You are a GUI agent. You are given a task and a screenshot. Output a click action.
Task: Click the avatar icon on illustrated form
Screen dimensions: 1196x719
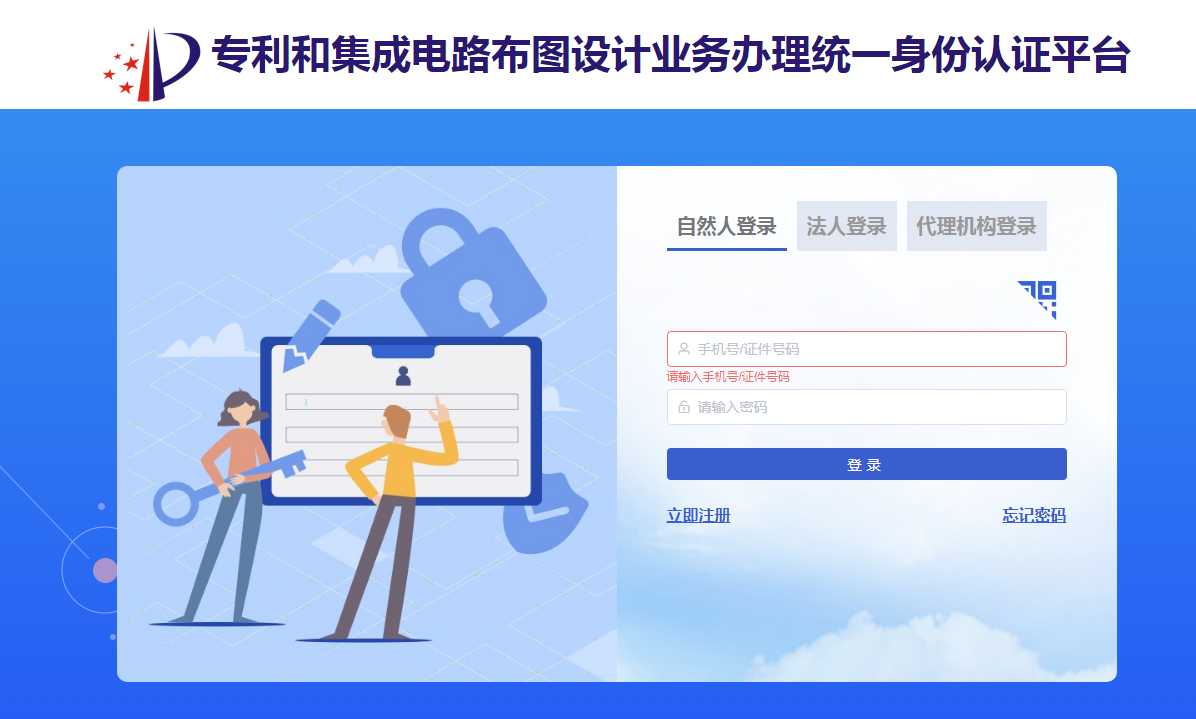tap(403, 375)
